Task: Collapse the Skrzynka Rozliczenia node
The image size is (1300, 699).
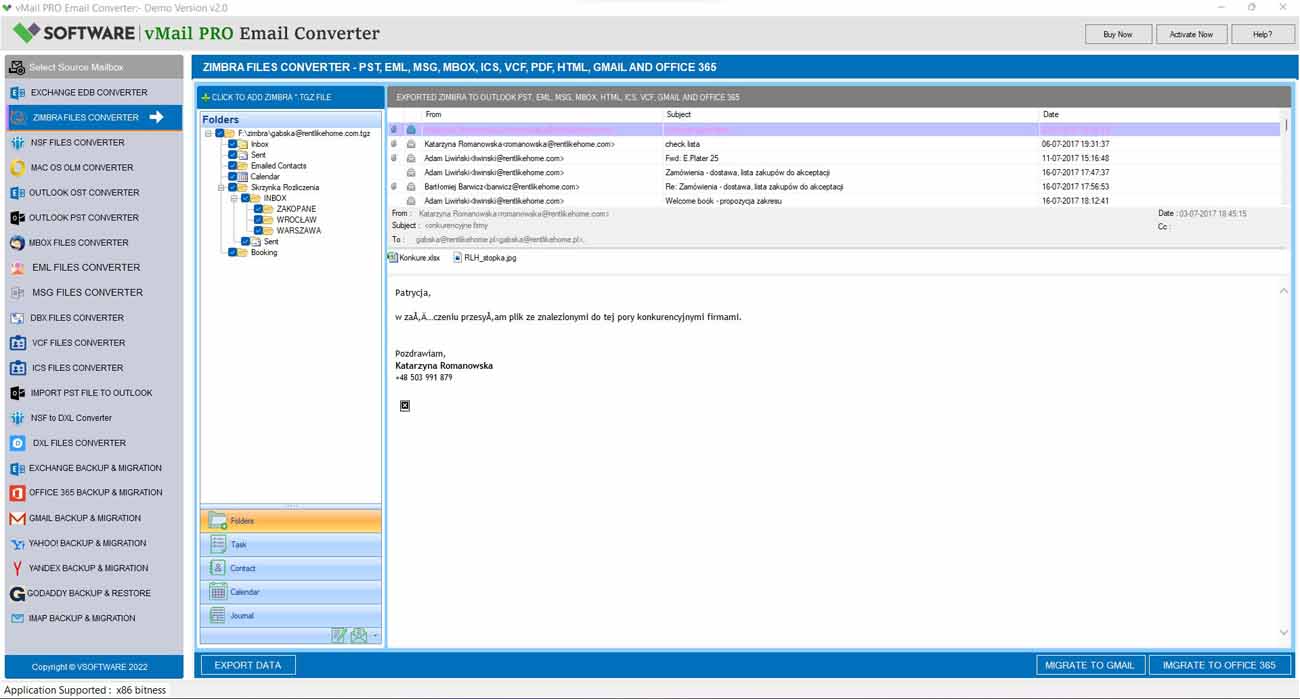Action: (x=221, y=187)
